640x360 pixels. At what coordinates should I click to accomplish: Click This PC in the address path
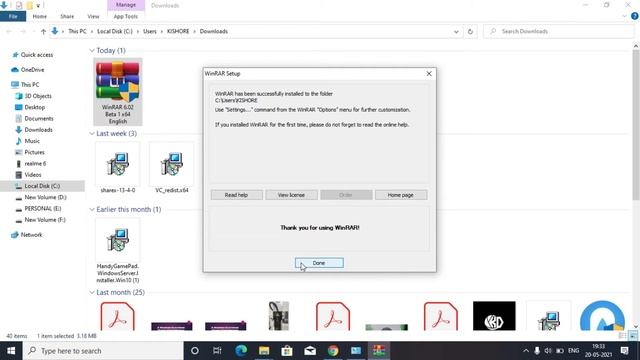77,31
